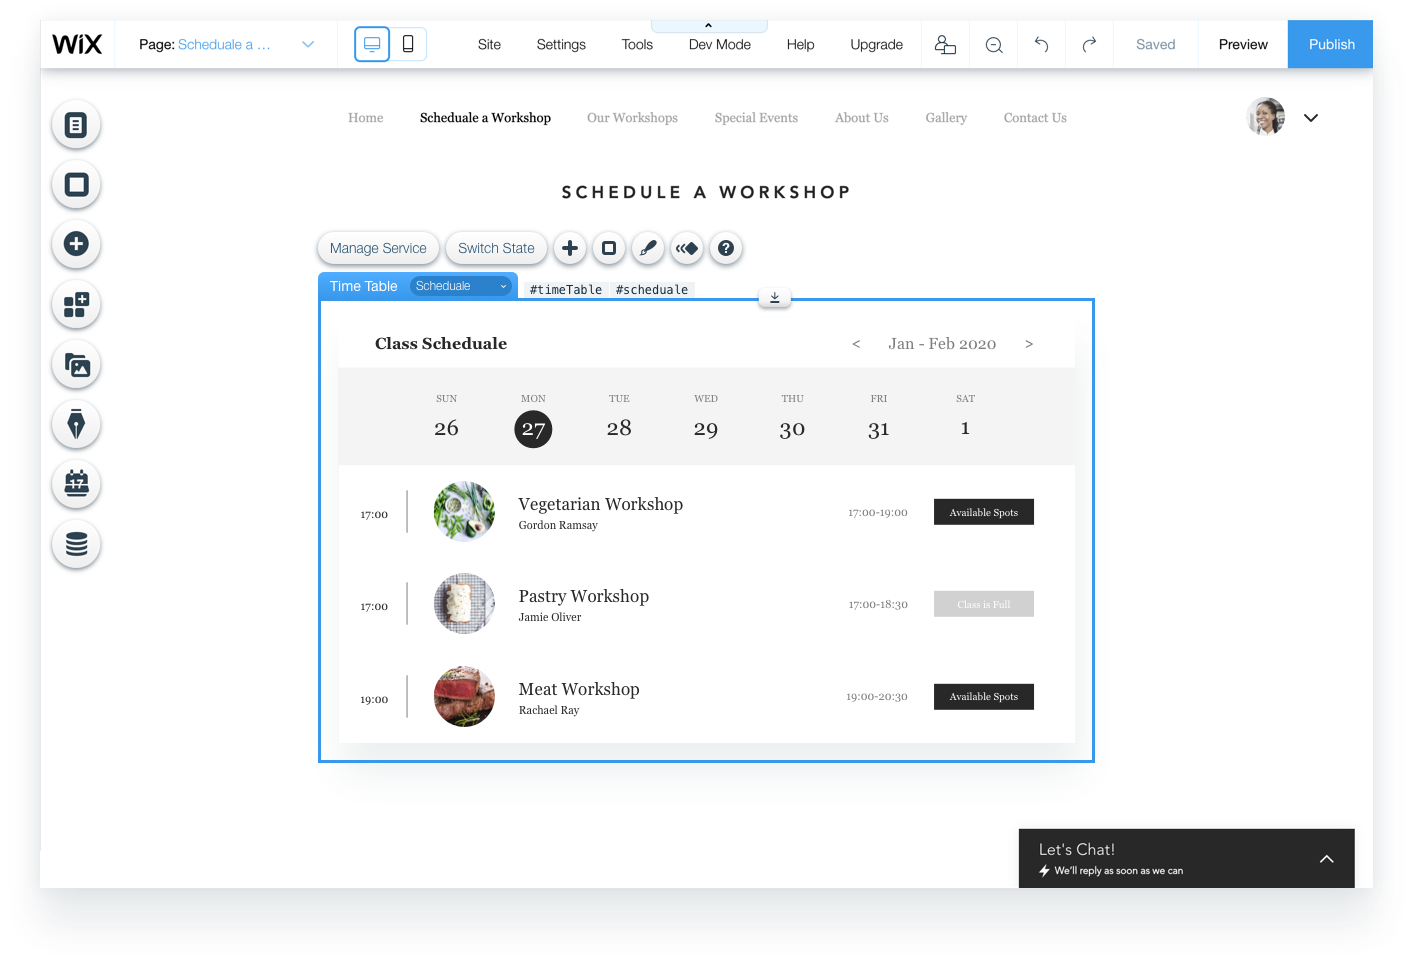Open the Upgrade menu

(876, 44)
